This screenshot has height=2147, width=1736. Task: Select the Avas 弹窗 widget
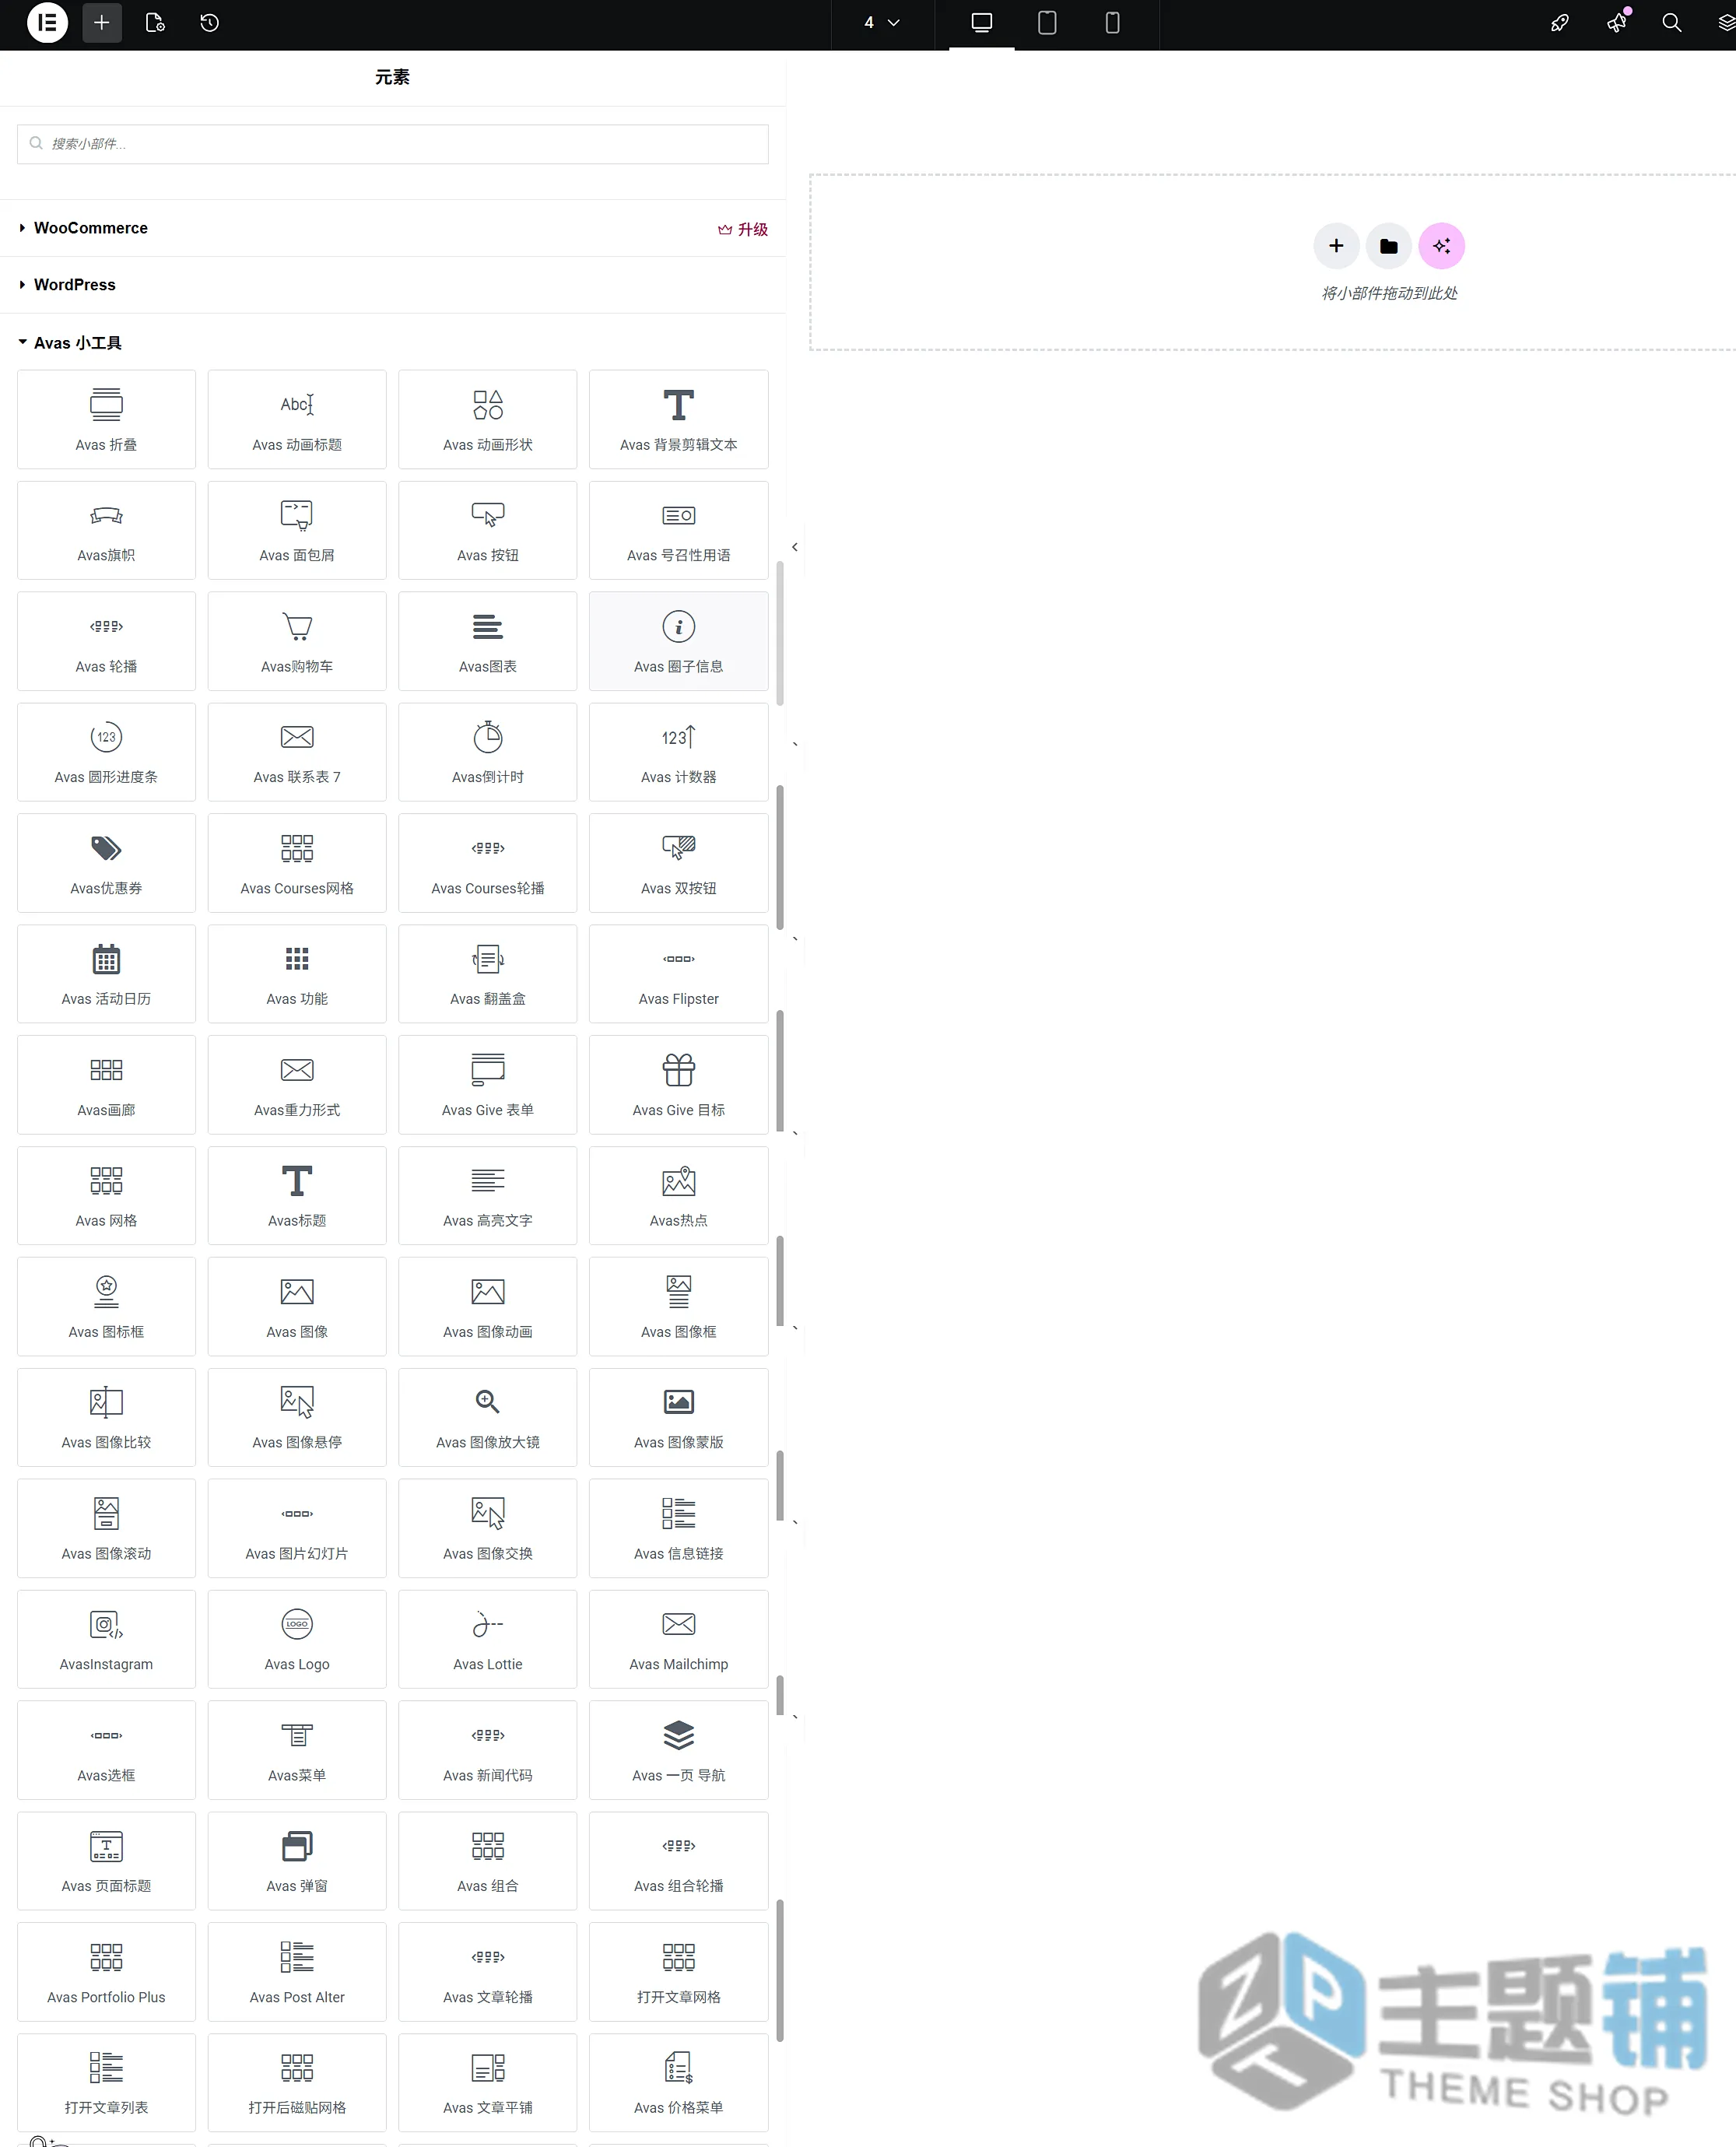click(297, 1861)
